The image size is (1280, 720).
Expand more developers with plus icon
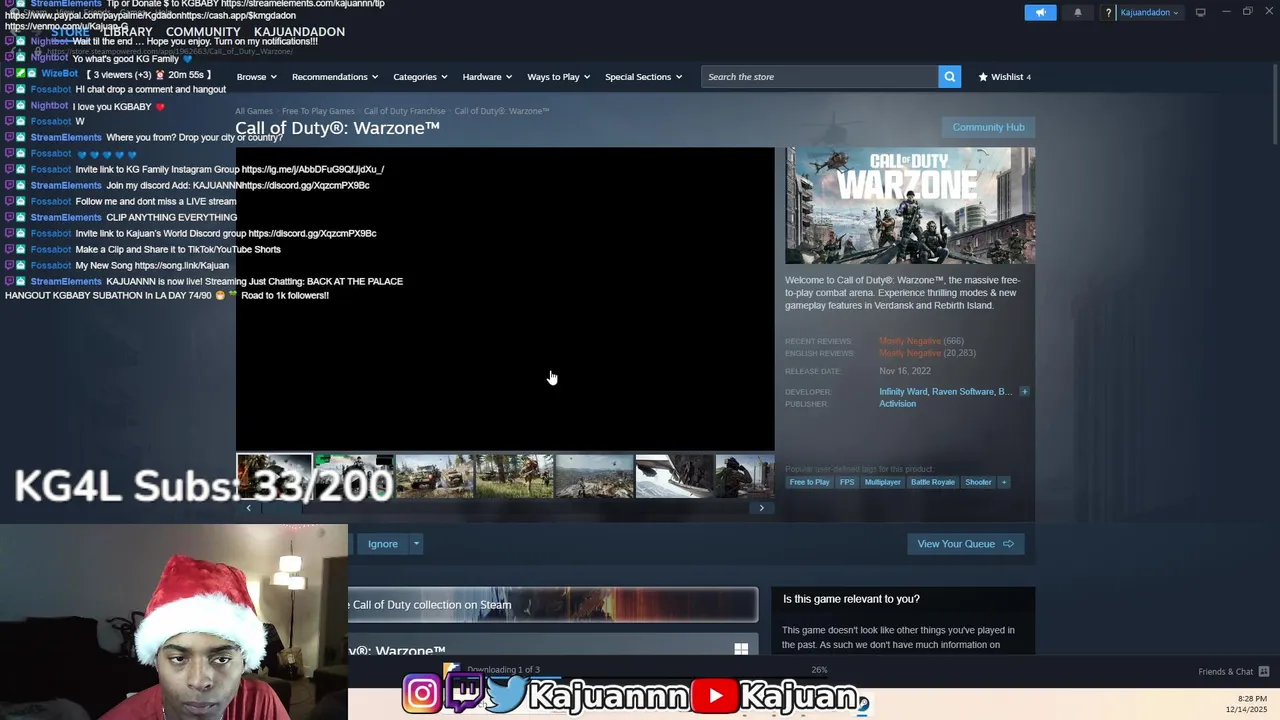click(1024, 392)
